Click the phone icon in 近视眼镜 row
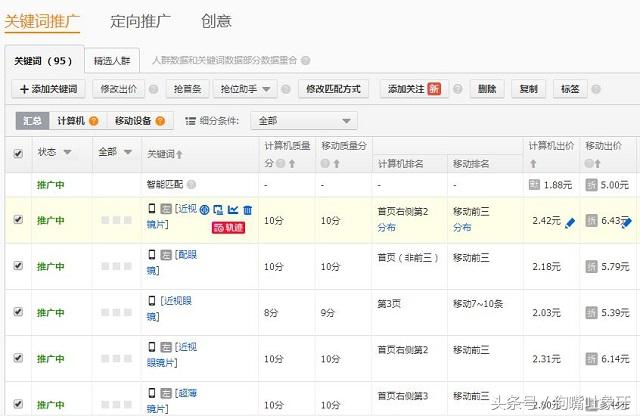Screen dimensions: 640x416 [152, 301]
